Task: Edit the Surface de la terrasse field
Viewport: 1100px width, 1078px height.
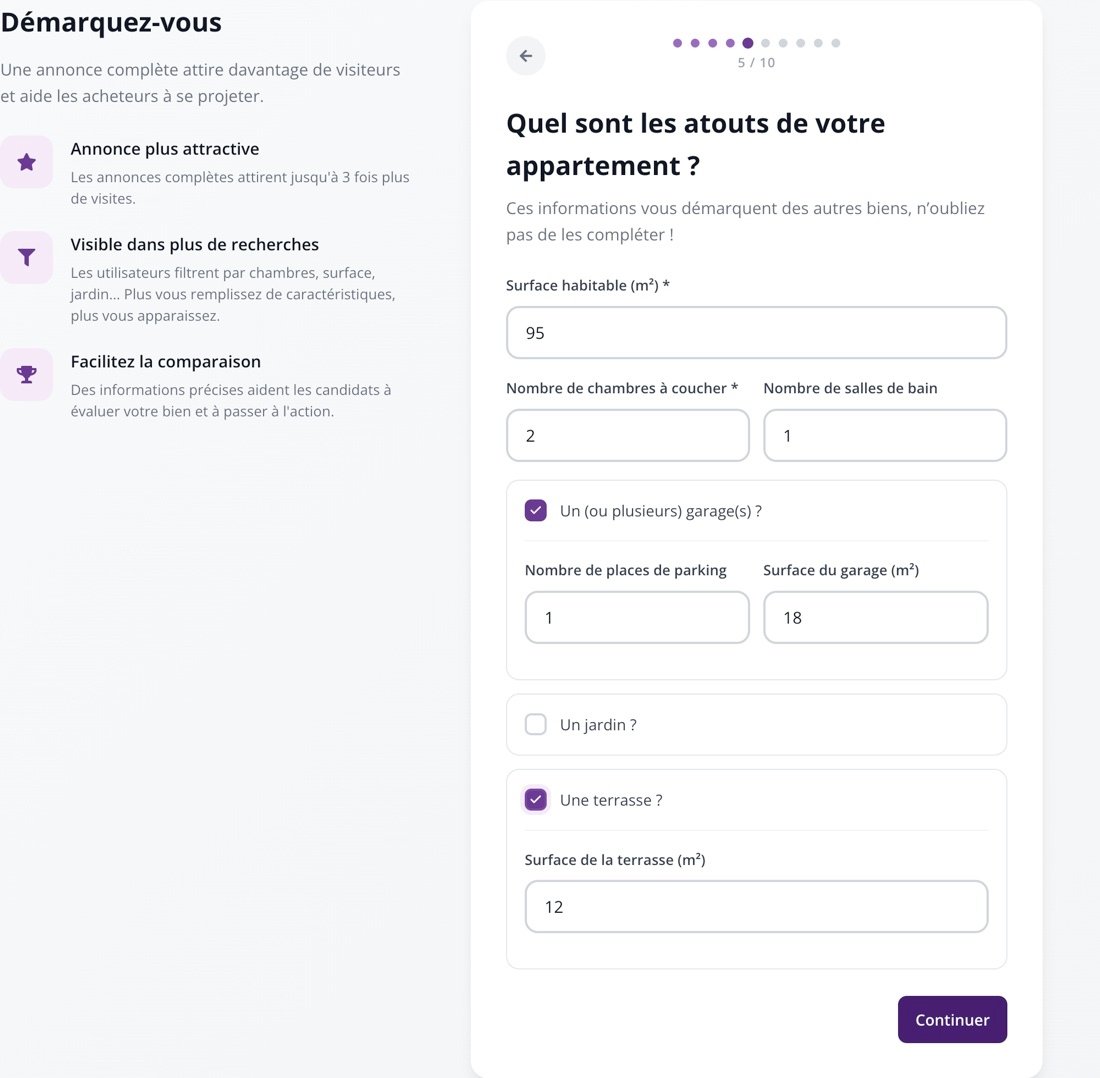Action: [x=756, y=907]
